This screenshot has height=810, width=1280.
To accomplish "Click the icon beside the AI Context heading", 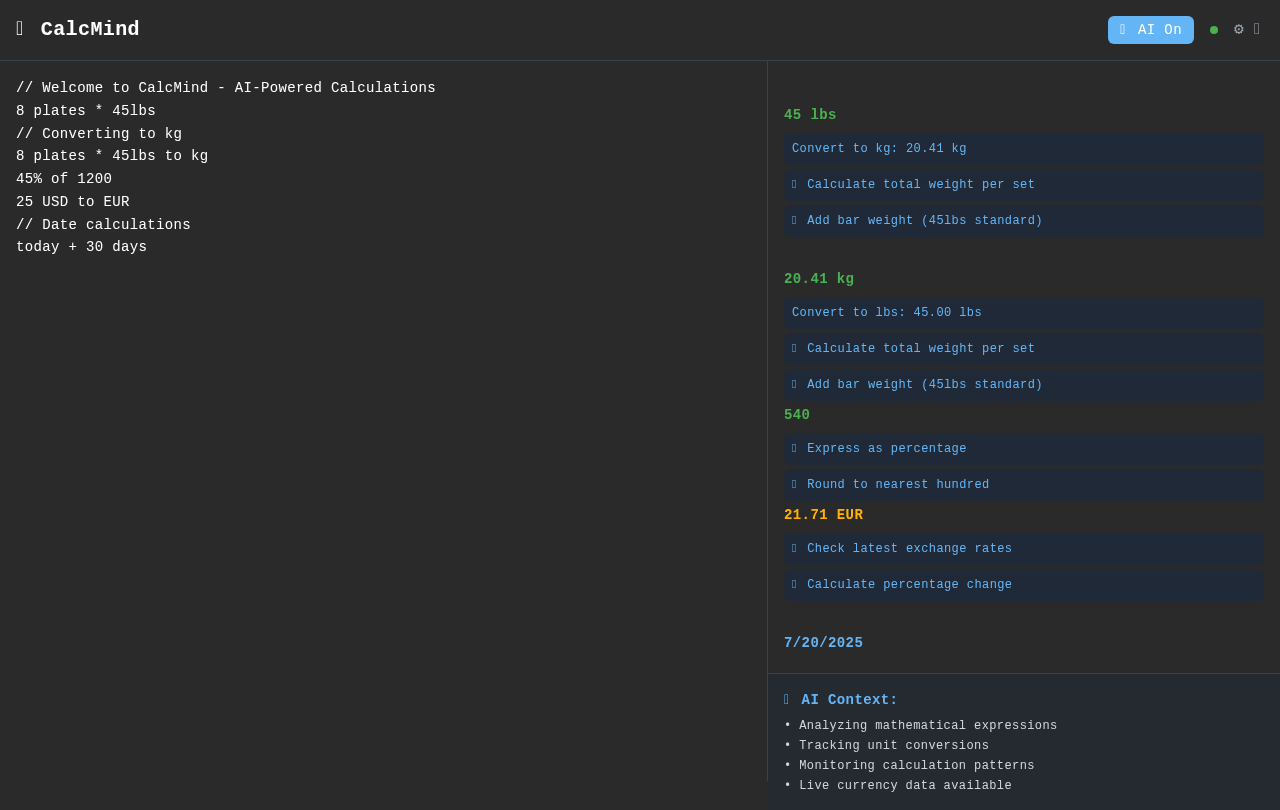I will pos(787,700).
